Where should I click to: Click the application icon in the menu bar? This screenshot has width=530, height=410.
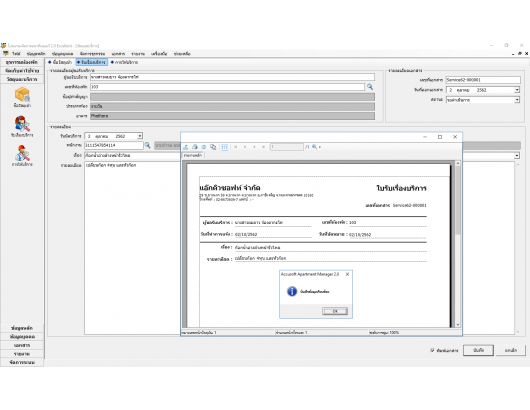point(5,53)
